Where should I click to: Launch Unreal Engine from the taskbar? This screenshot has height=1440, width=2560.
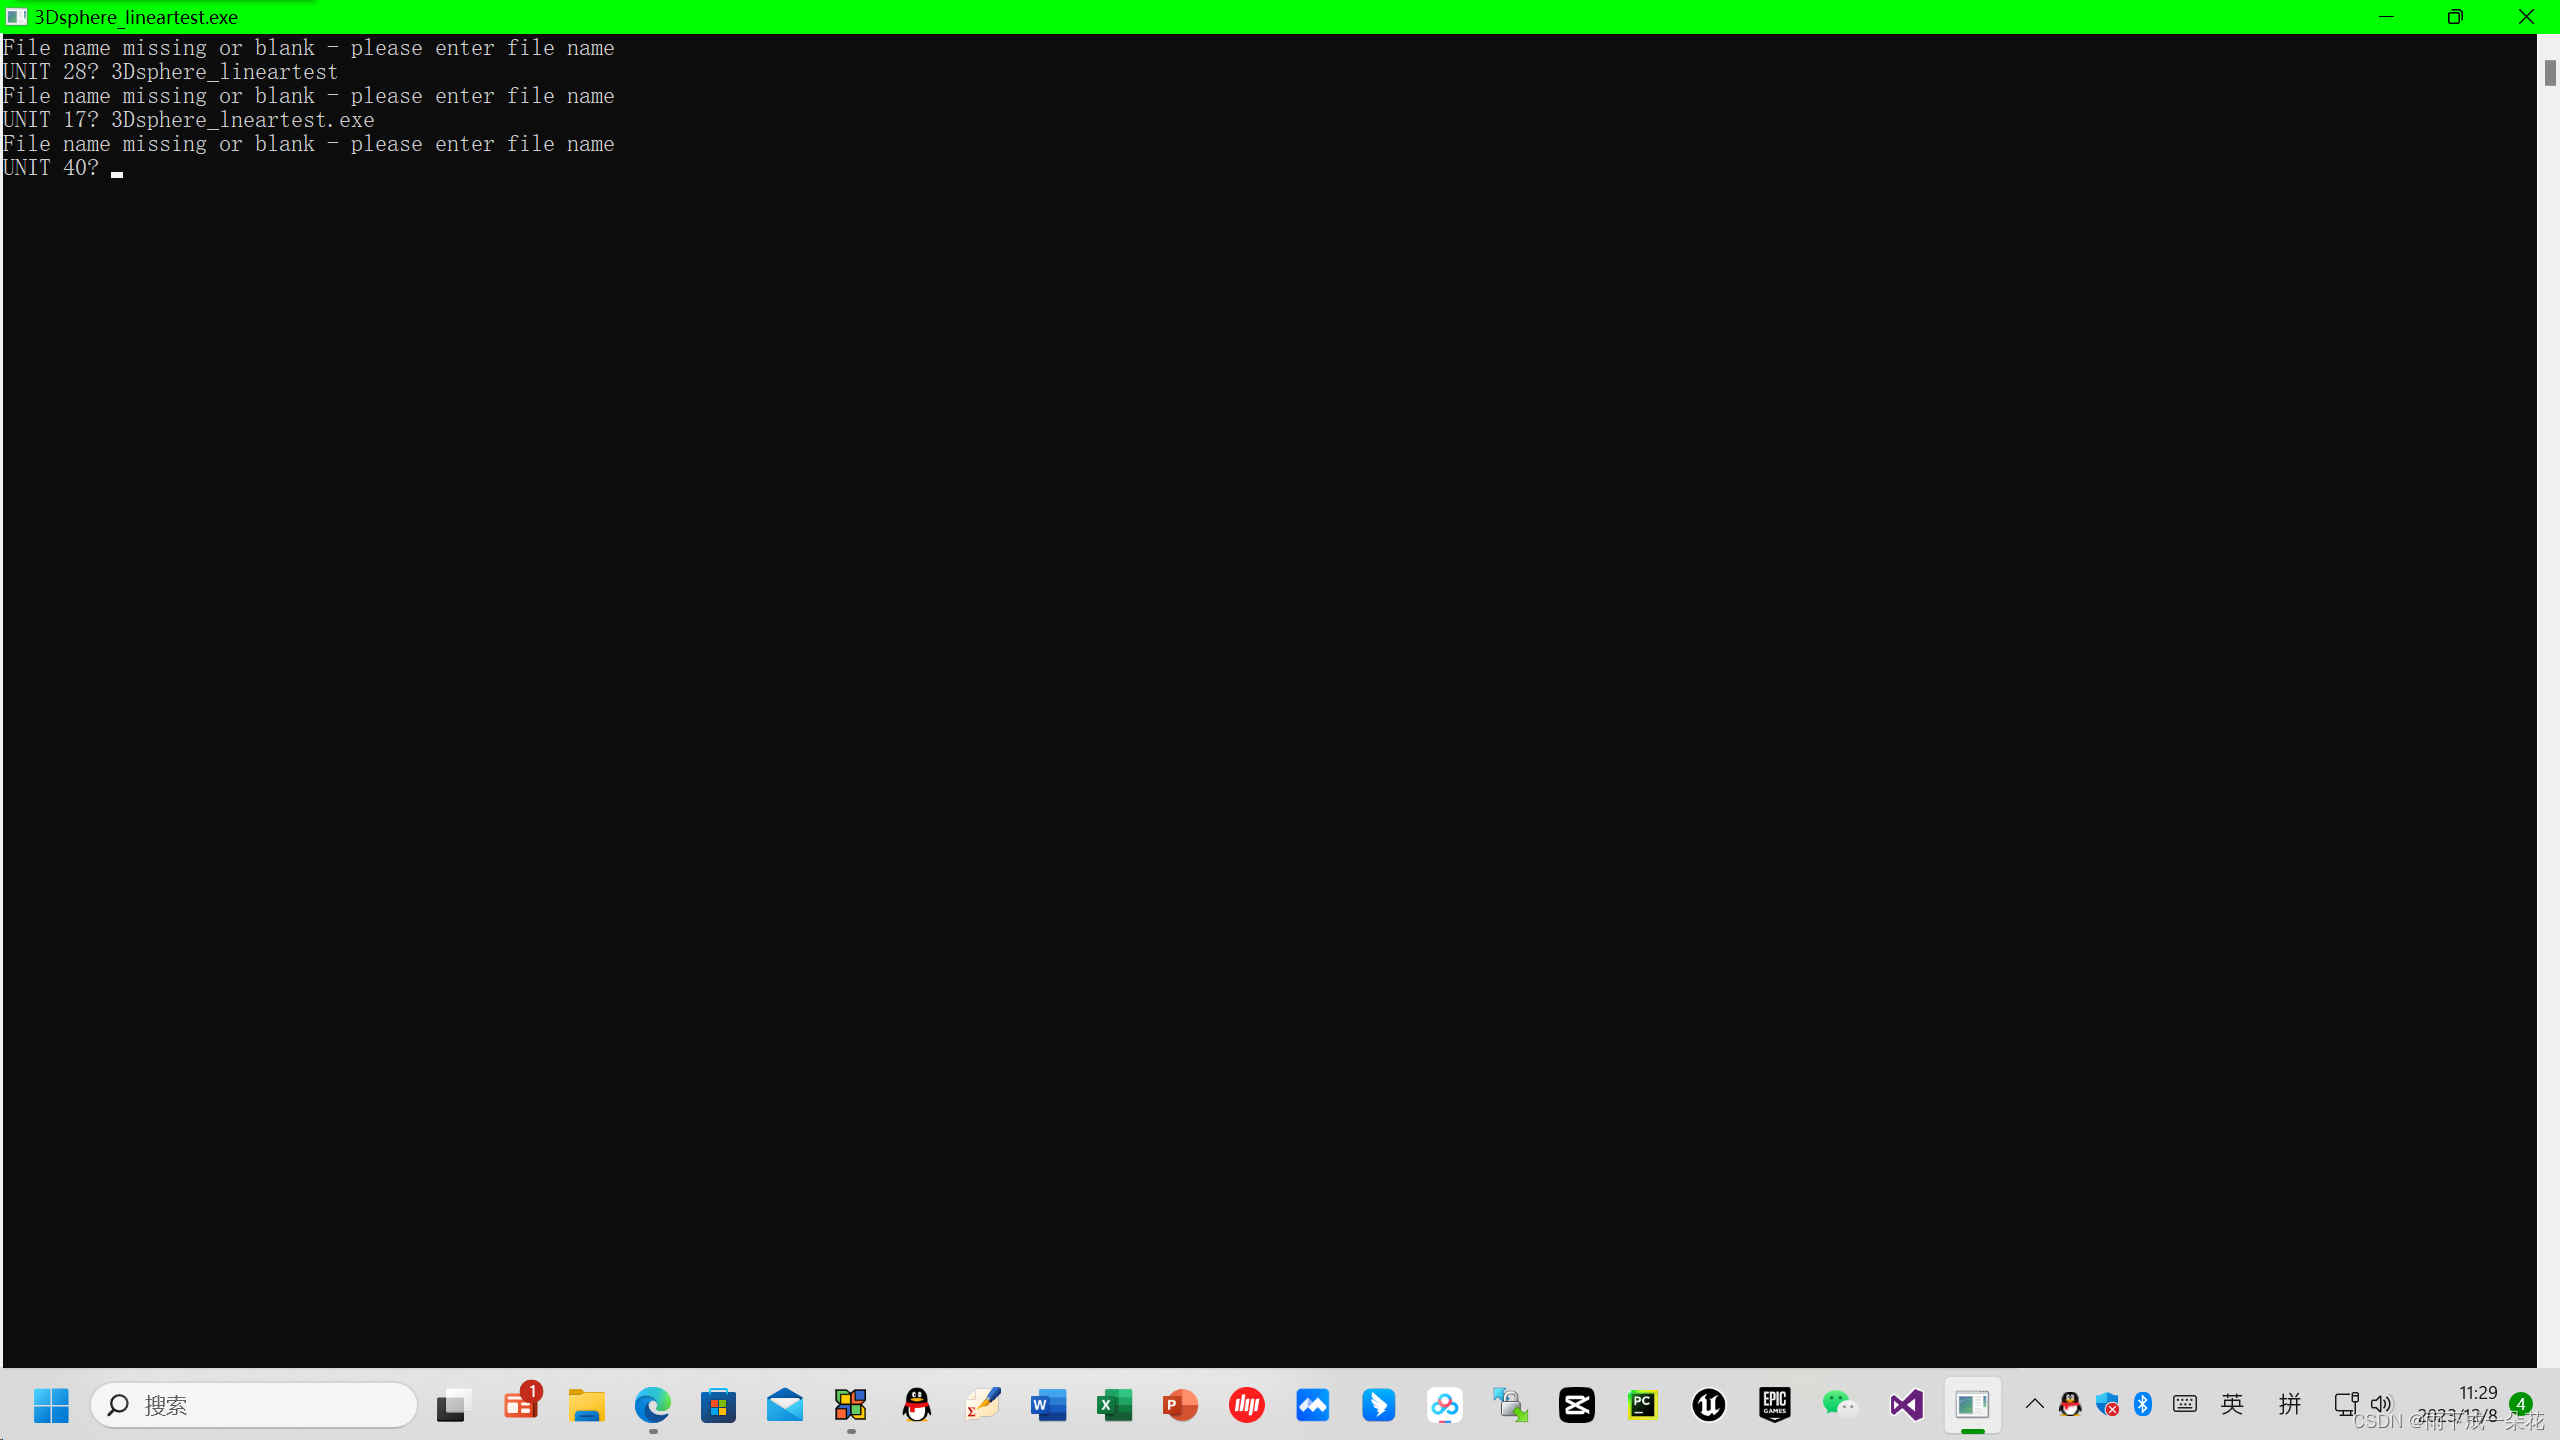pyautogui.click(x=1708, y=1404)
